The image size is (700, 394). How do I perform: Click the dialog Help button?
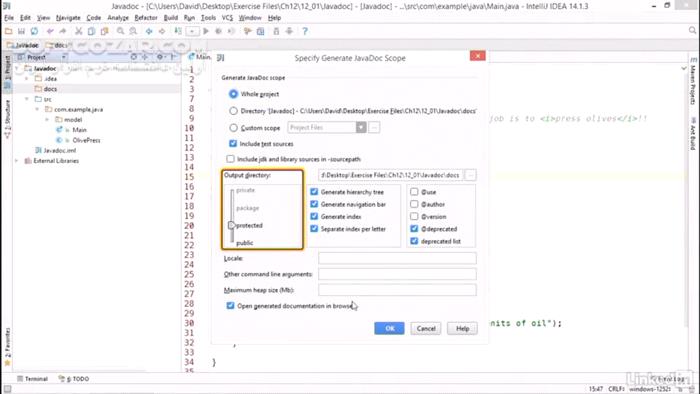[x=462, y=328]
